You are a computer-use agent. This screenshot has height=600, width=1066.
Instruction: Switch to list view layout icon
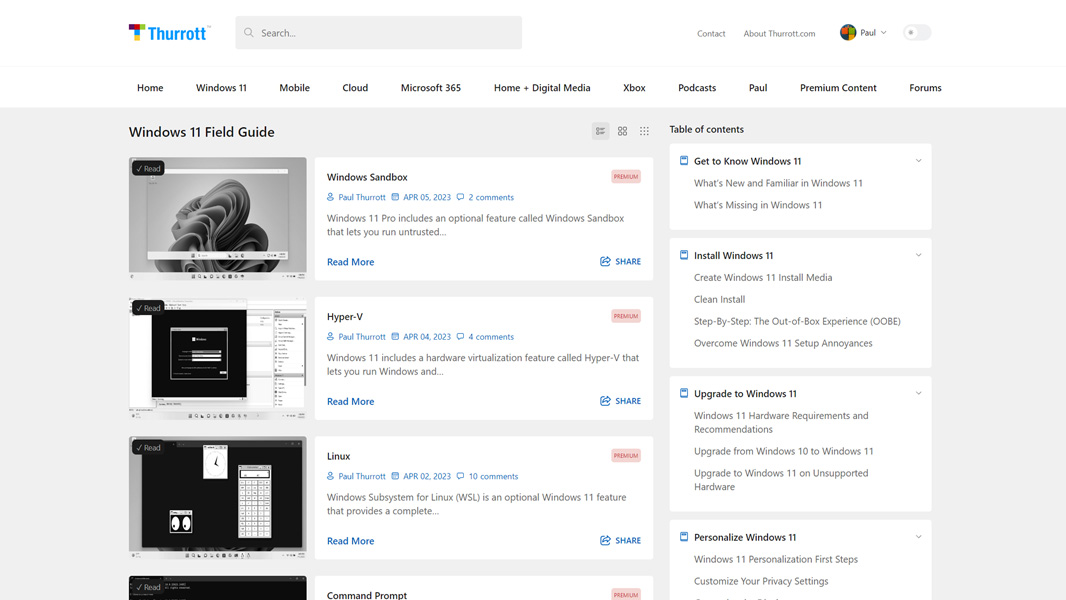(600, 131)
